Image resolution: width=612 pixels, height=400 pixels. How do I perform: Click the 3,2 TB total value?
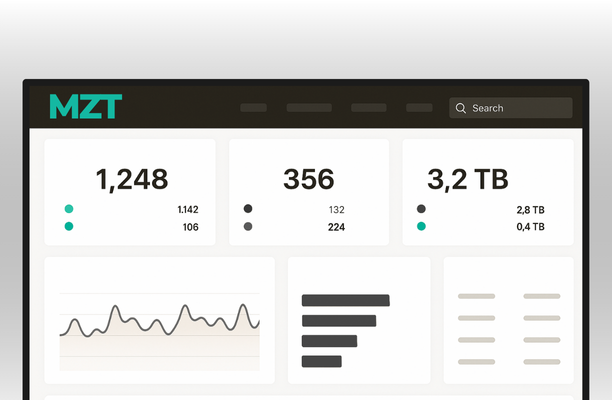(468, 179)
